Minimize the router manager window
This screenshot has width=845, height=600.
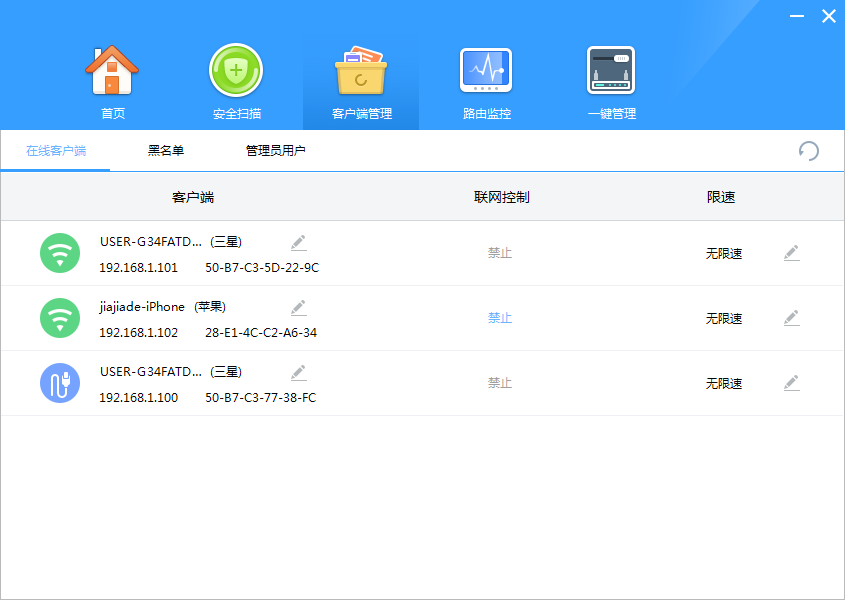click(796, 16)
